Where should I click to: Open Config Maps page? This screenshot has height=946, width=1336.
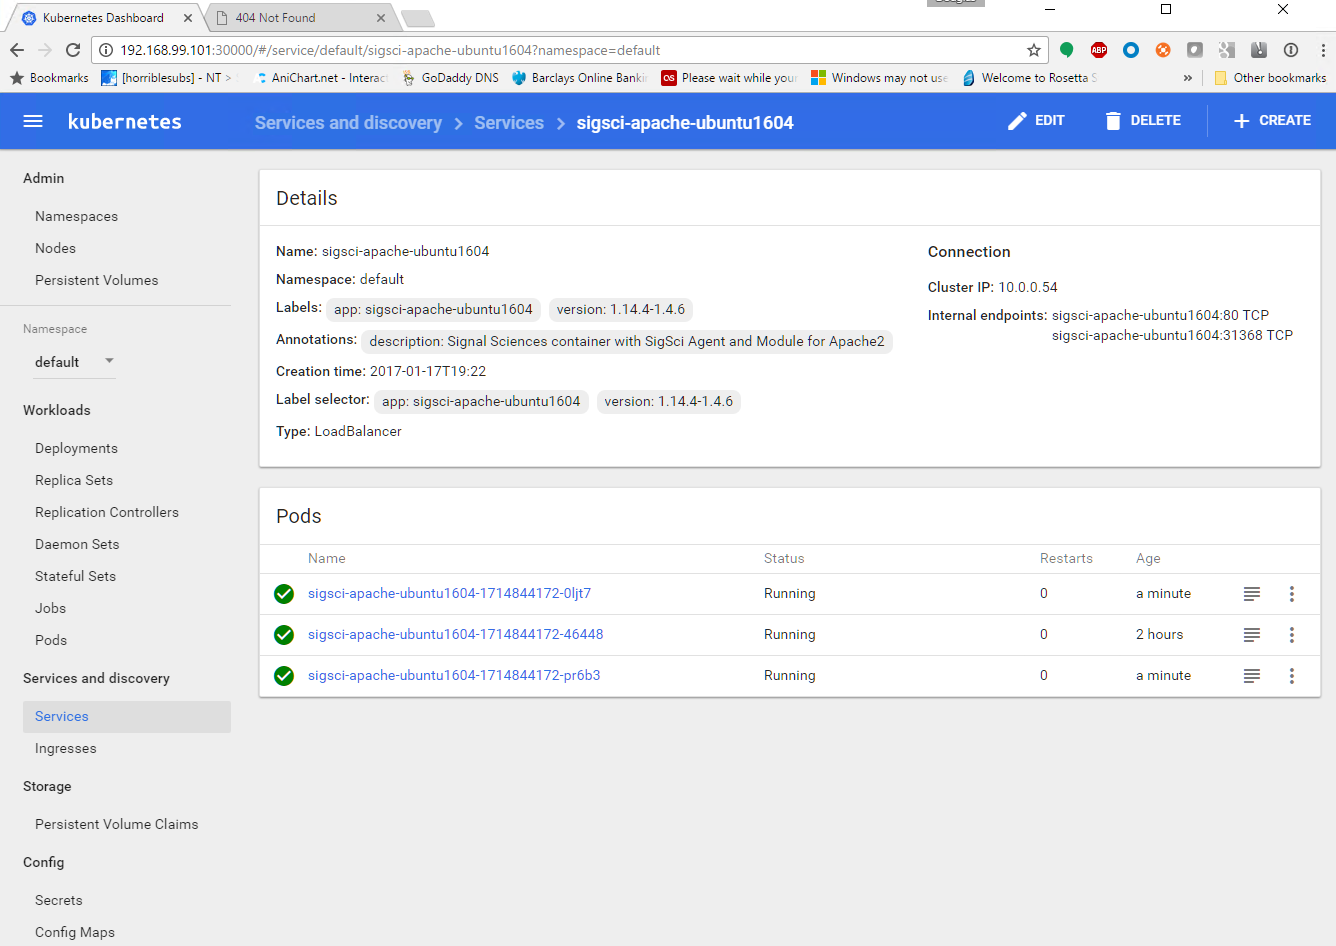pyautogui.click(x=75, y=932)
